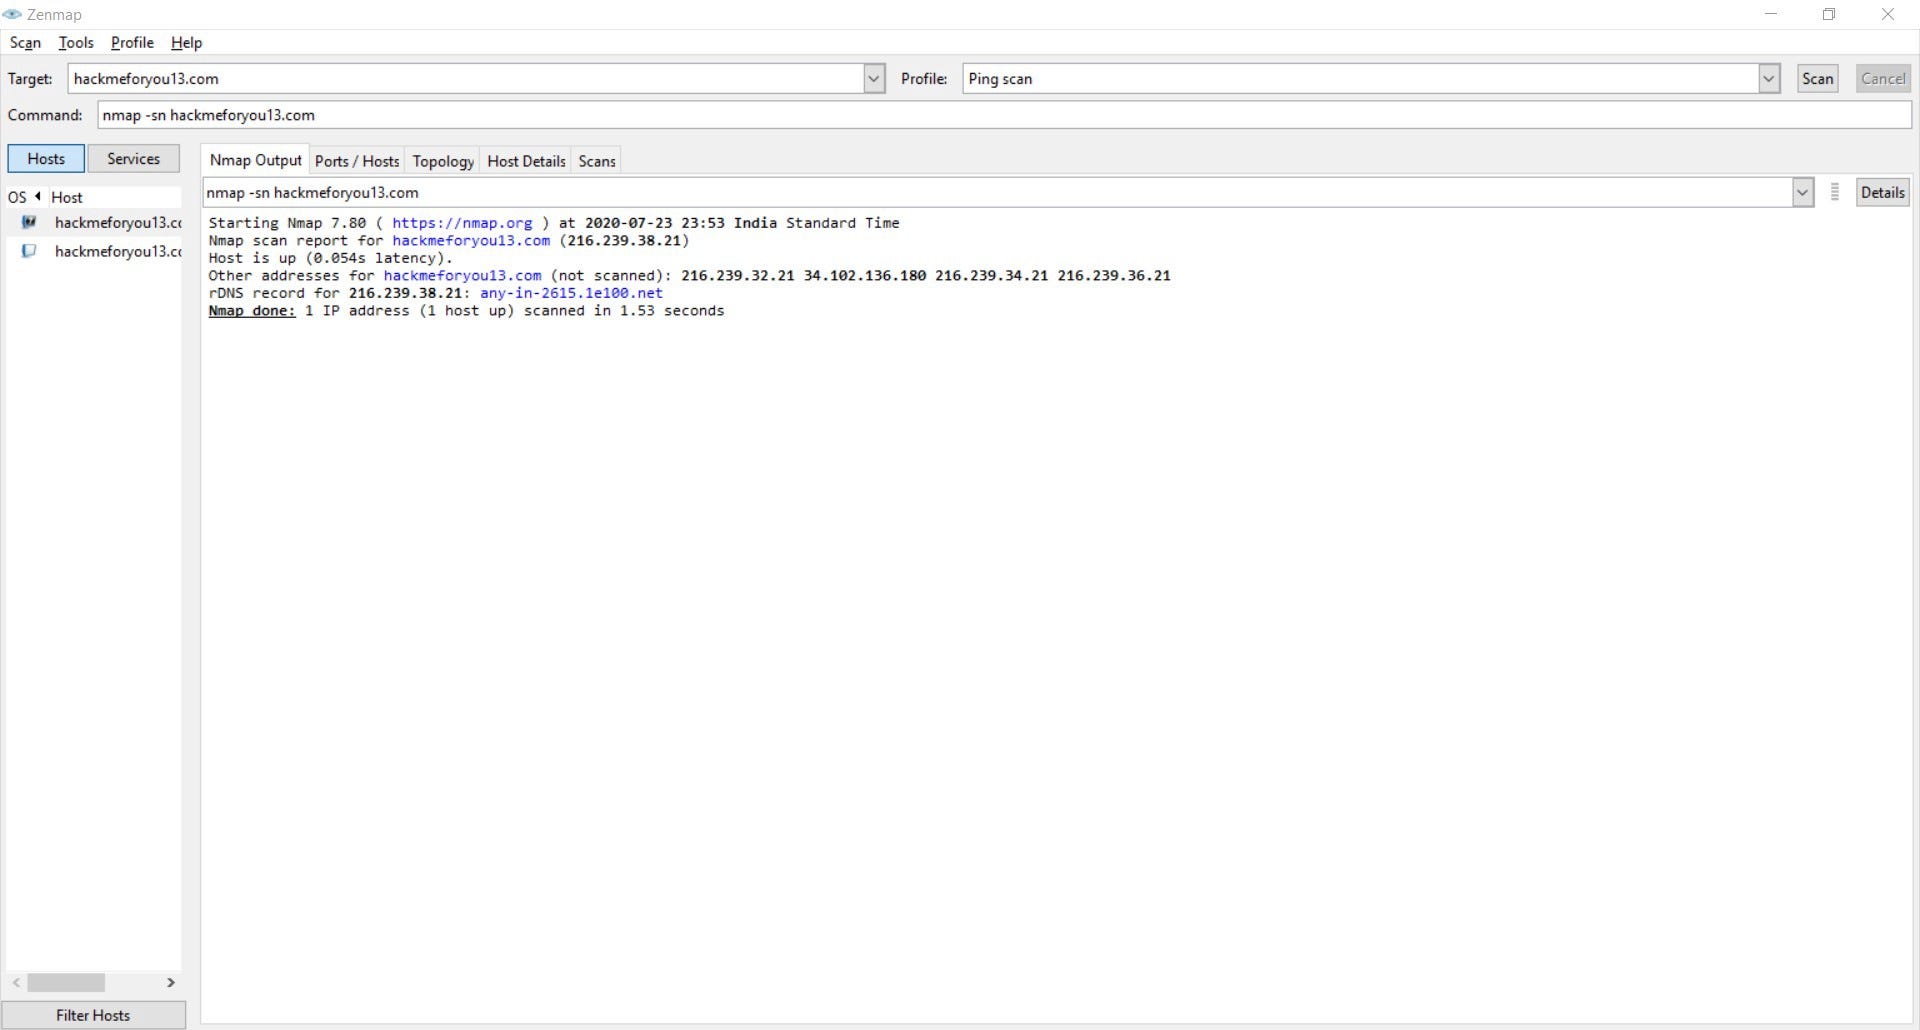The width and height of the screenshot is (1920, 1030).
Task: Open the Target history dropdown arrow
Action: coord(874,78)
